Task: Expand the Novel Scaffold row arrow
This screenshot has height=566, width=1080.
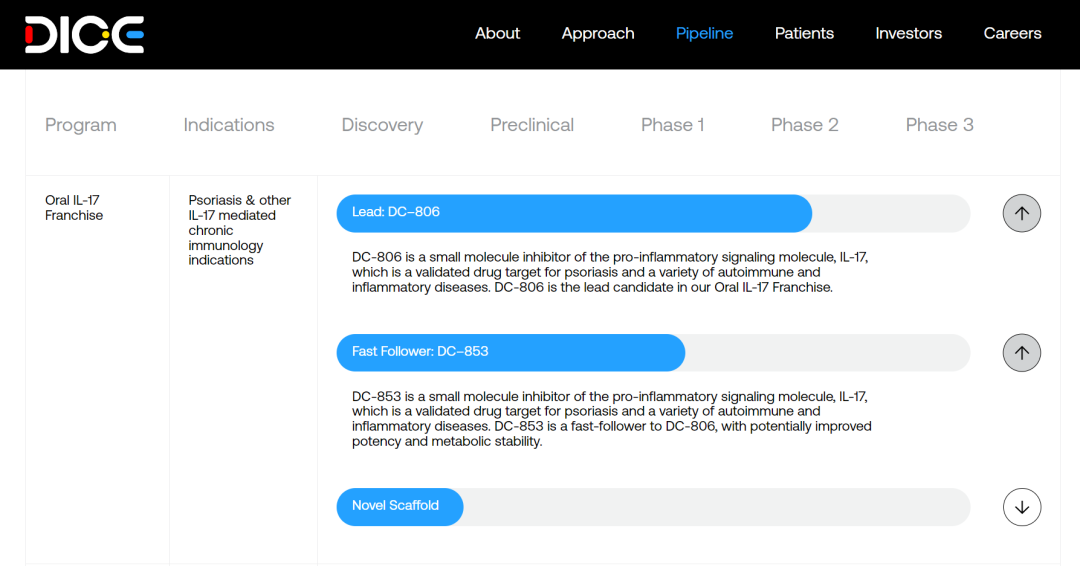Action: point(1021,507)
